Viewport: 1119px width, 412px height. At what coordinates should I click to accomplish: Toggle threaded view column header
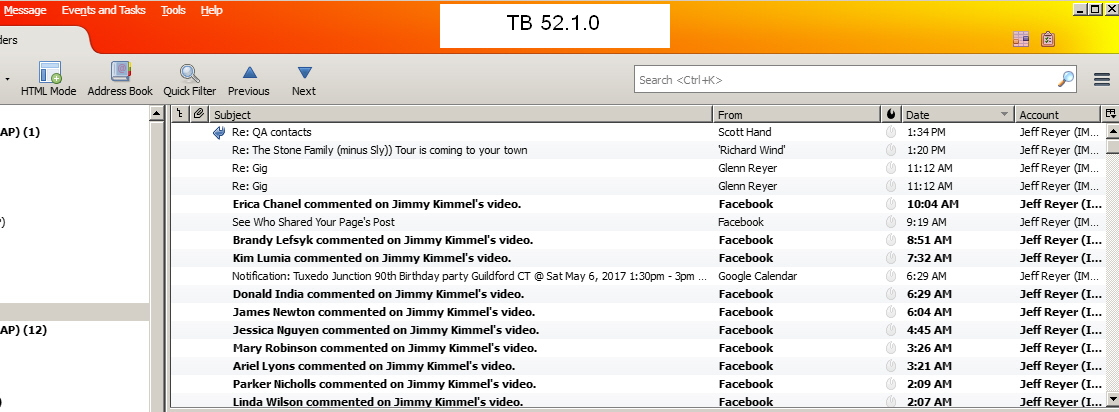(180, 114)
